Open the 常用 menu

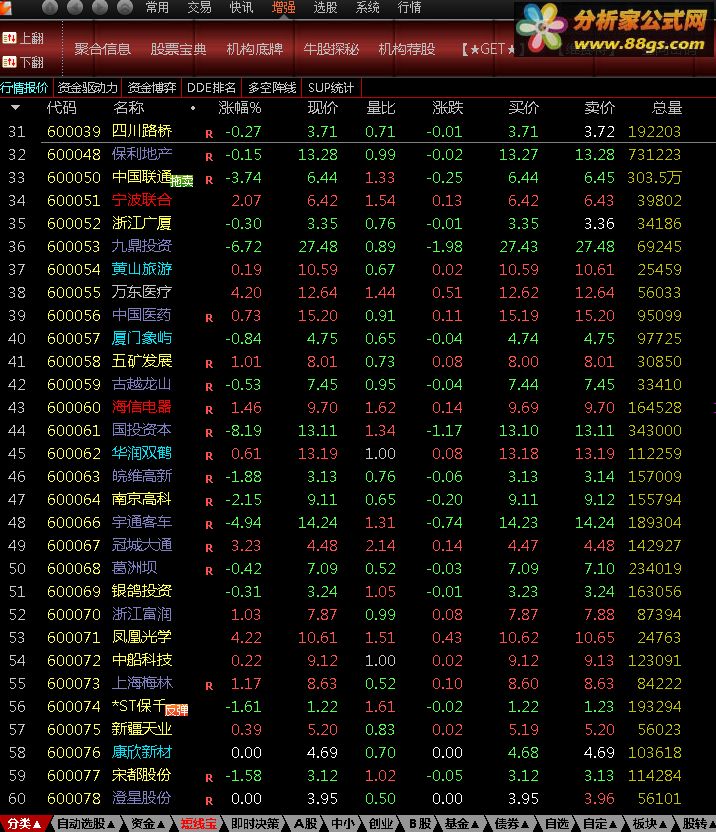pos(157,7)
